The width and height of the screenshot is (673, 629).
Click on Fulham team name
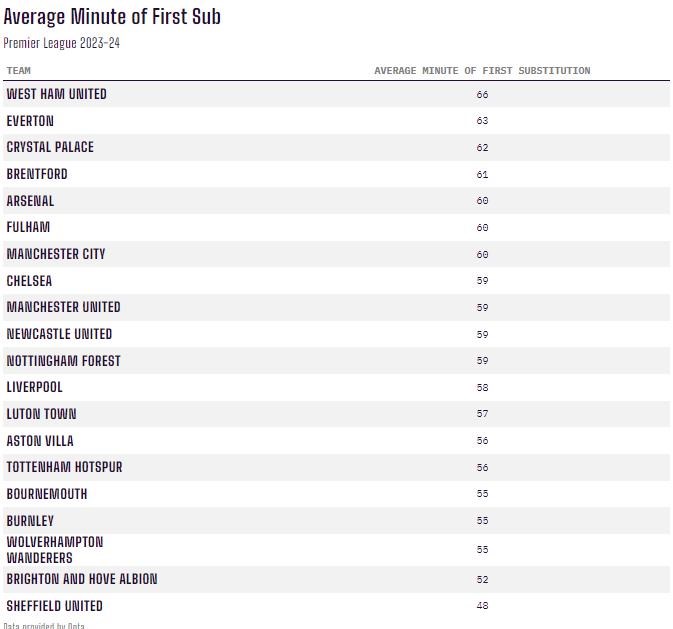click(x=28, y=227)
